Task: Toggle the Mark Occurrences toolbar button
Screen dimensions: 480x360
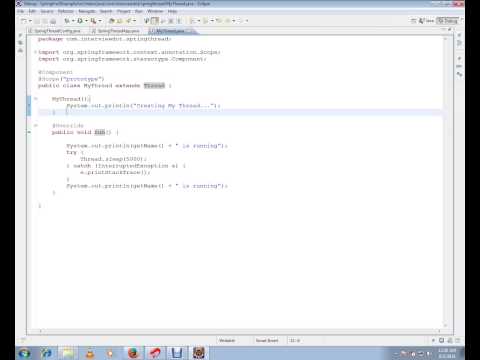Action: point(155,21)
